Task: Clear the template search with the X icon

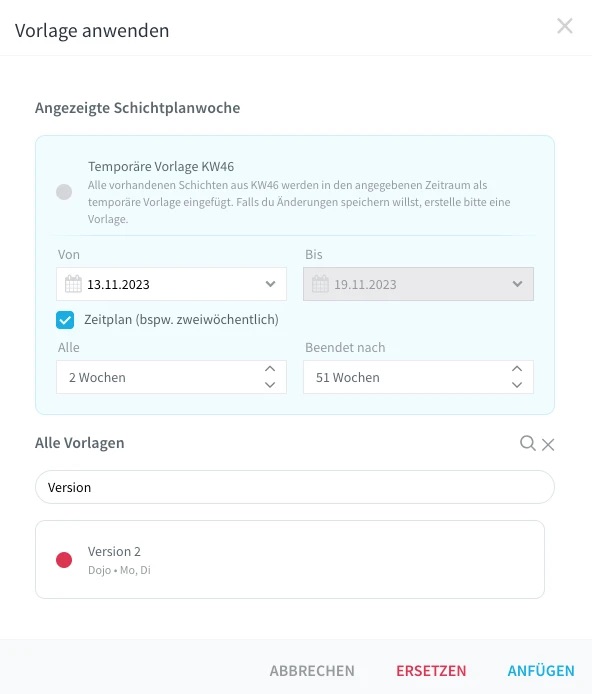Action: click(548, 444)
